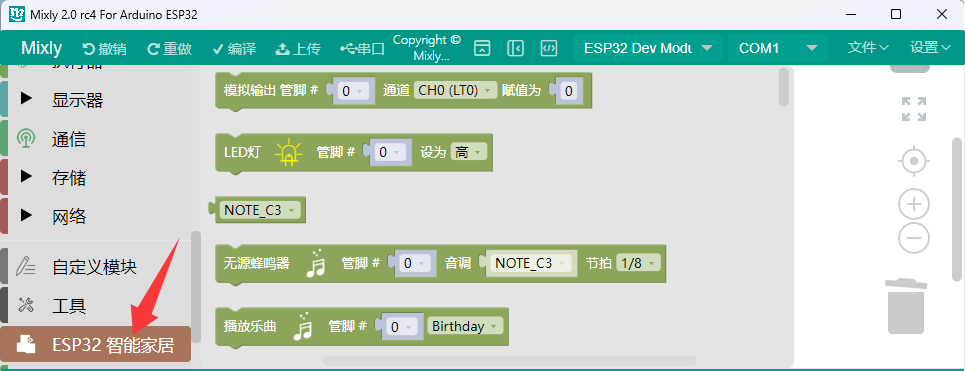965x371 pixels.
Task: Click the 自定义模块 pencil icon
Action: point(26,266)
